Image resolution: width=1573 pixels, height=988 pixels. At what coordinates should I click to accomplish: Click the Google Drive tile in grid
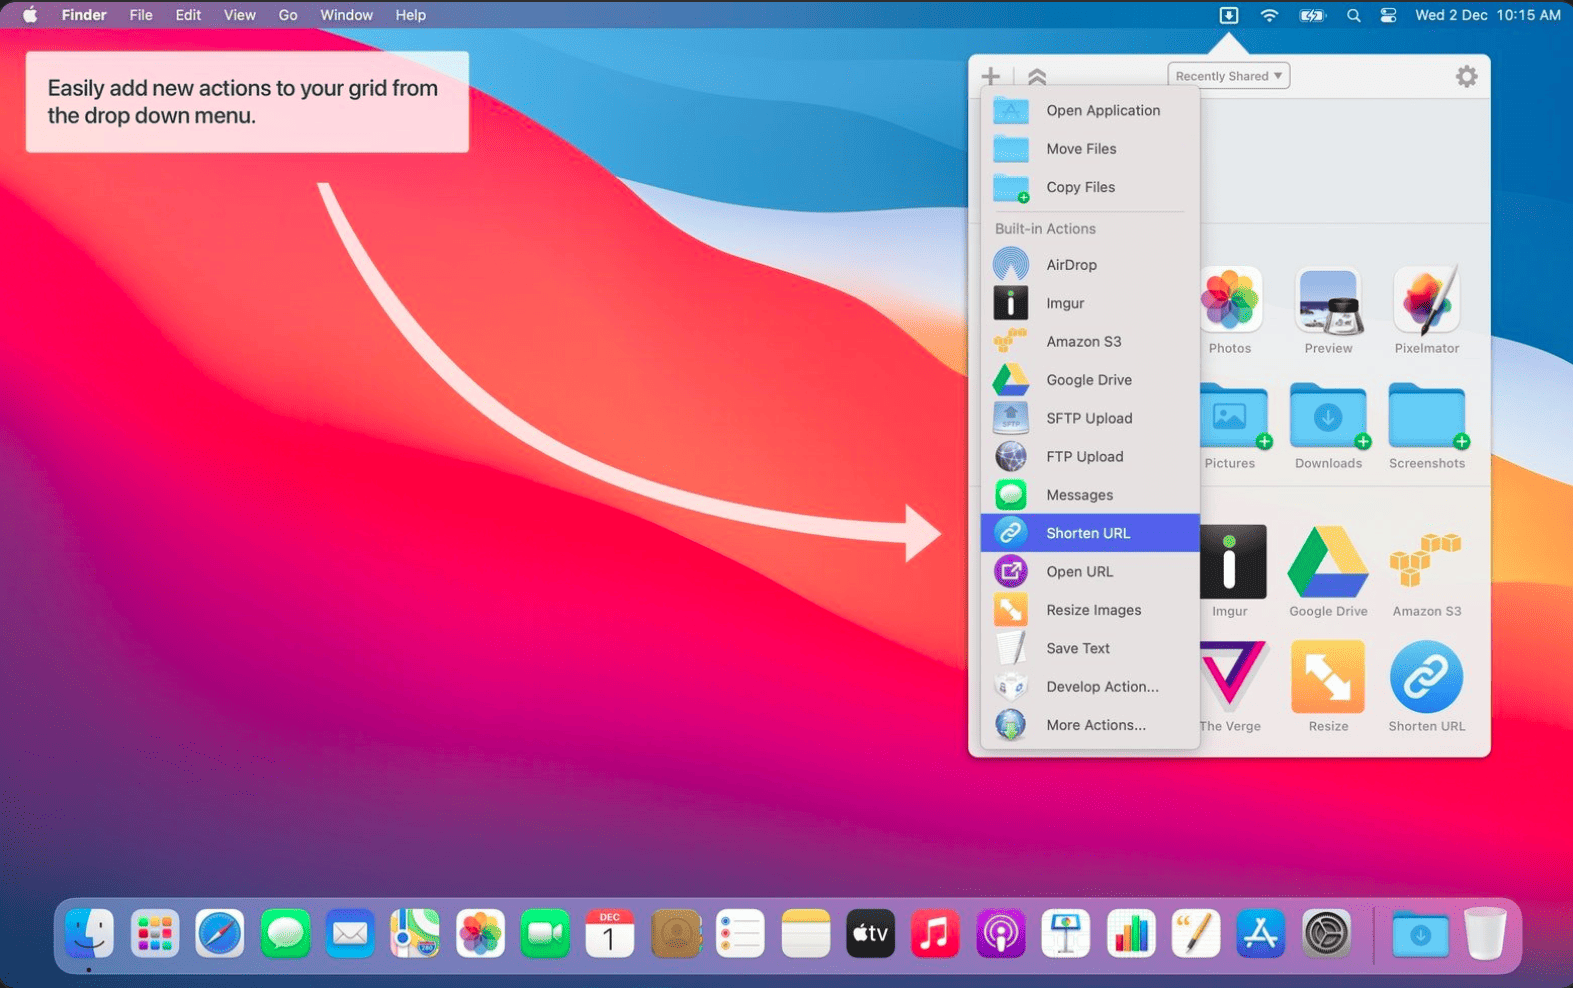pos(1328,562)
